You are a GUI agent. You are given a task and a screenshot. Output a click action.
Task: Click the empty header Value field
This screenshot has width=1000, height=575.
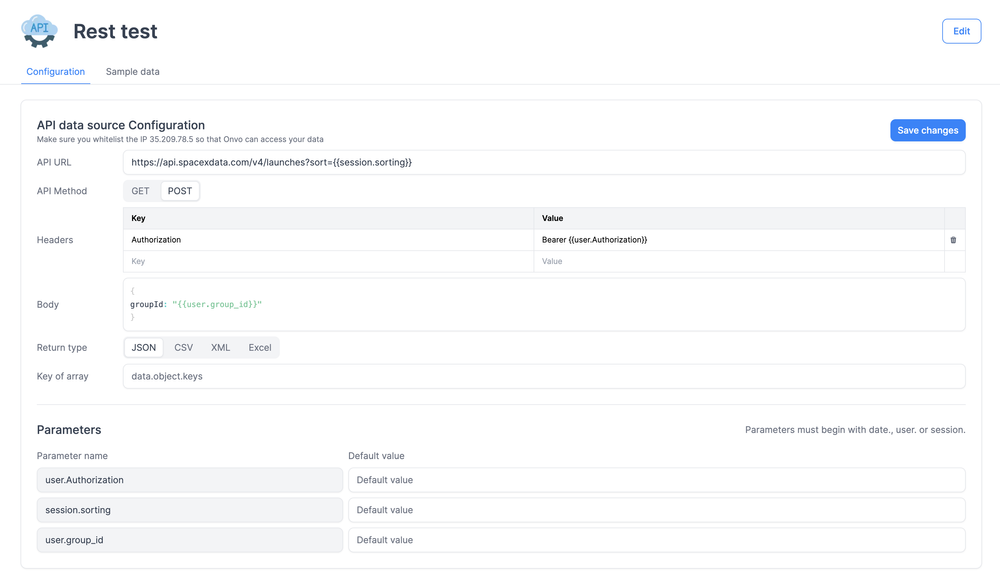(x=738, y=261)
